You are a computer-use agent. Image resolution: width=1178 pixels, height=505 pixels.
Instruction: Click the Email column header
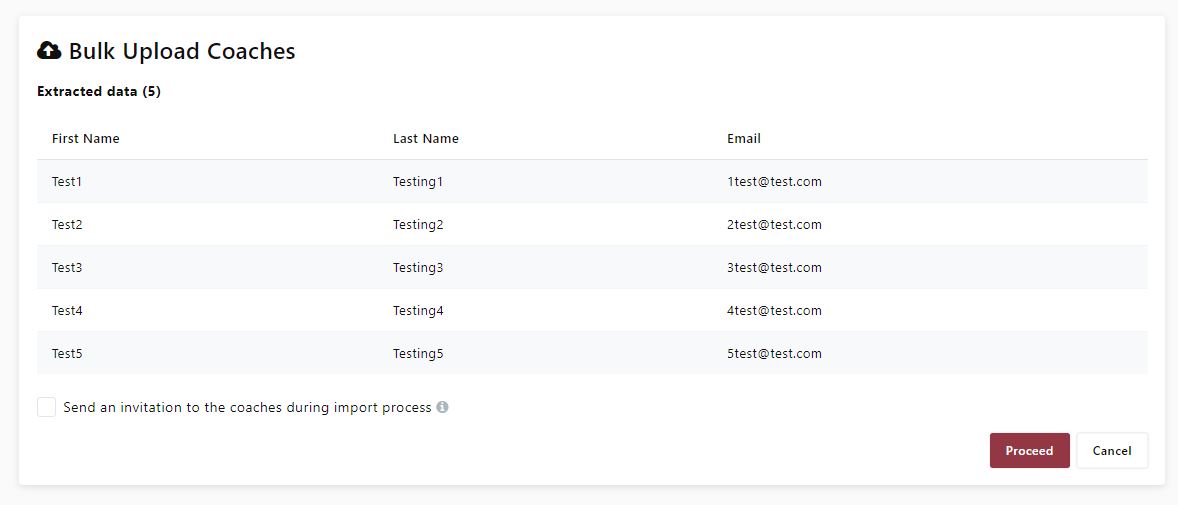pyautogui.click(x=744, y=139)
